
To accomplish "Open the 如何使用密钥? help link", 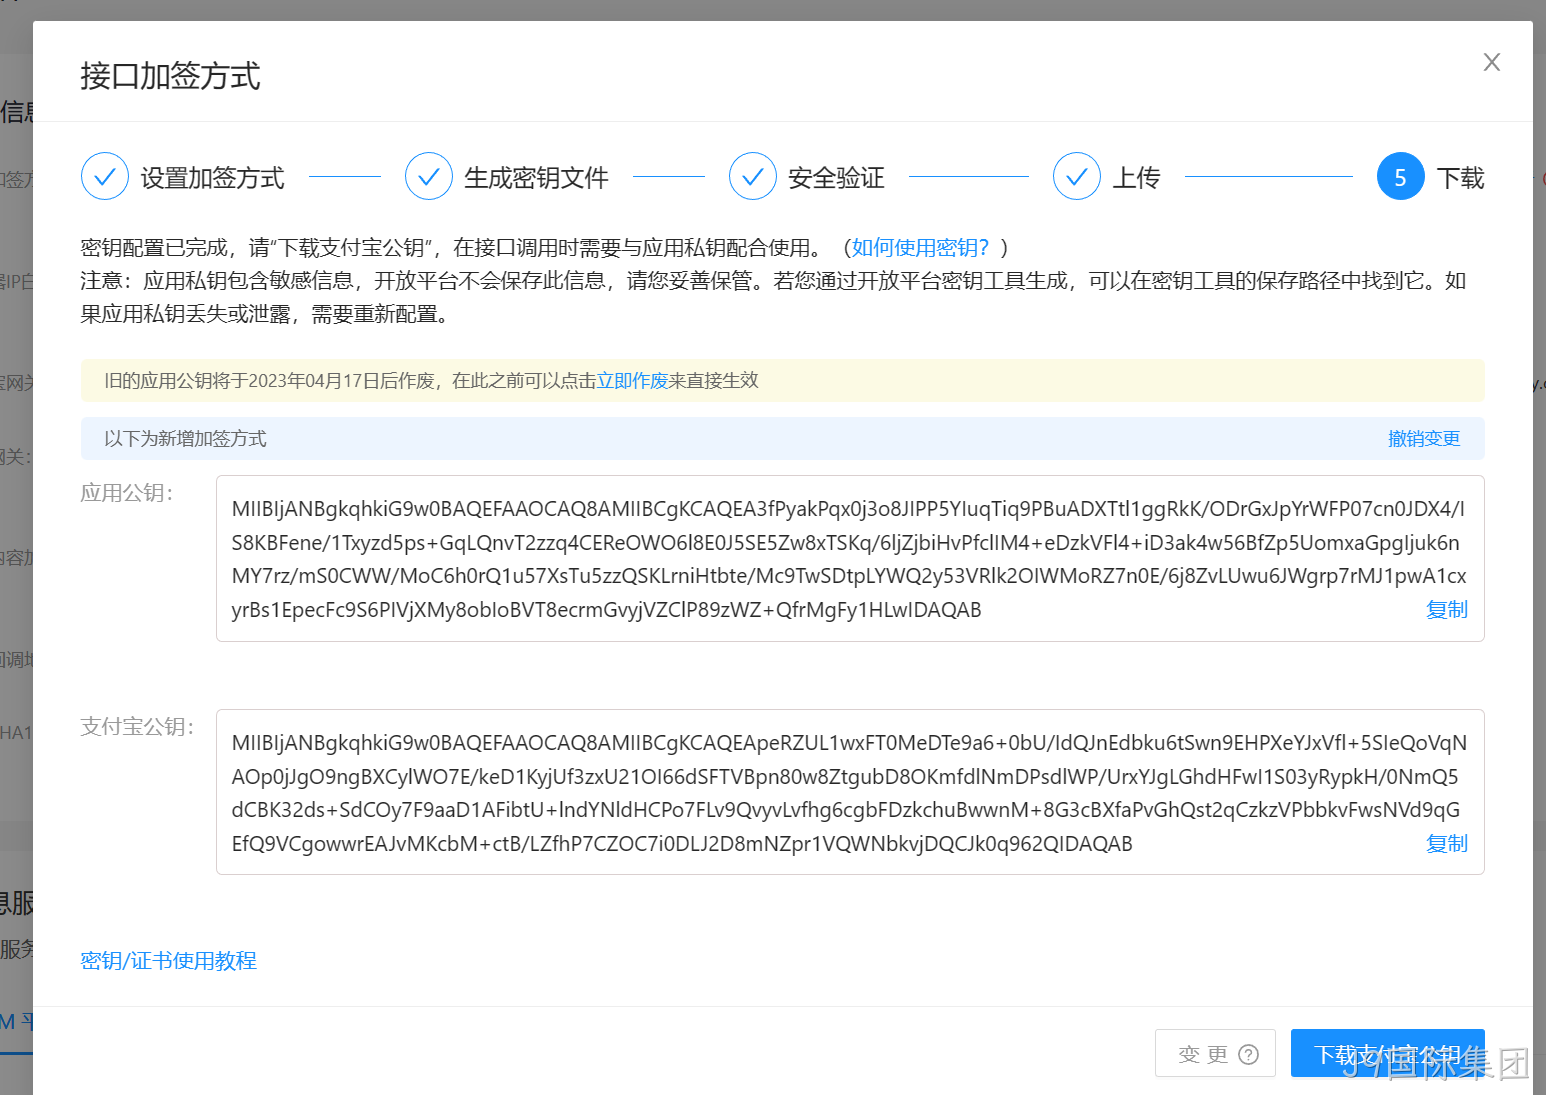I will 920,248.
